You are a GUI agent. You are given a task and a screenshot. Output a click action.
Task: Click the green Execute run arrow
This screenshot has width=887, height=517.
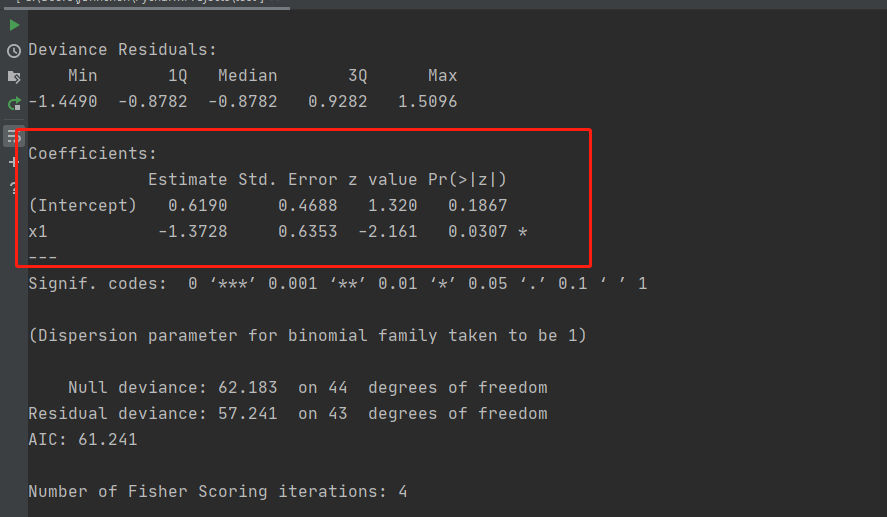click(x=14, y=25)
